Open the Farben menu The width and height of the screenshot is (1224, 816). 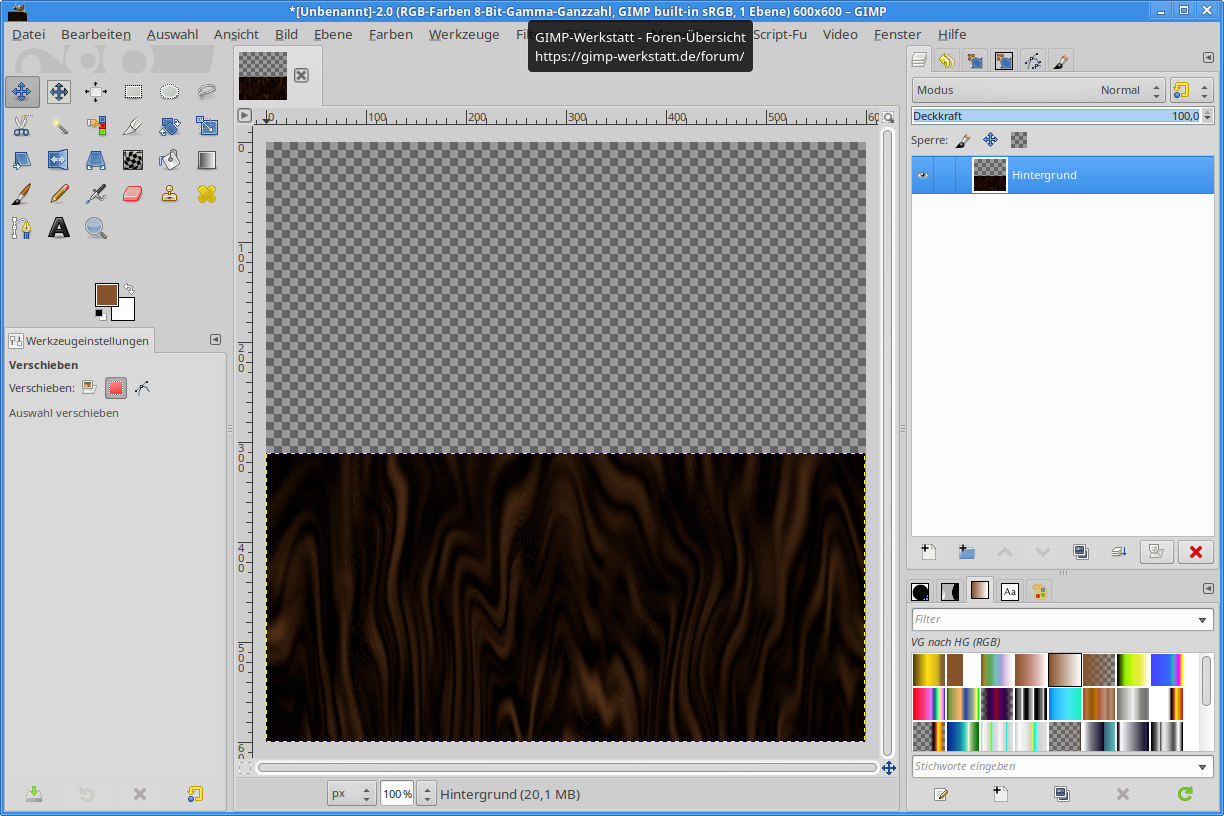point(390,34)
